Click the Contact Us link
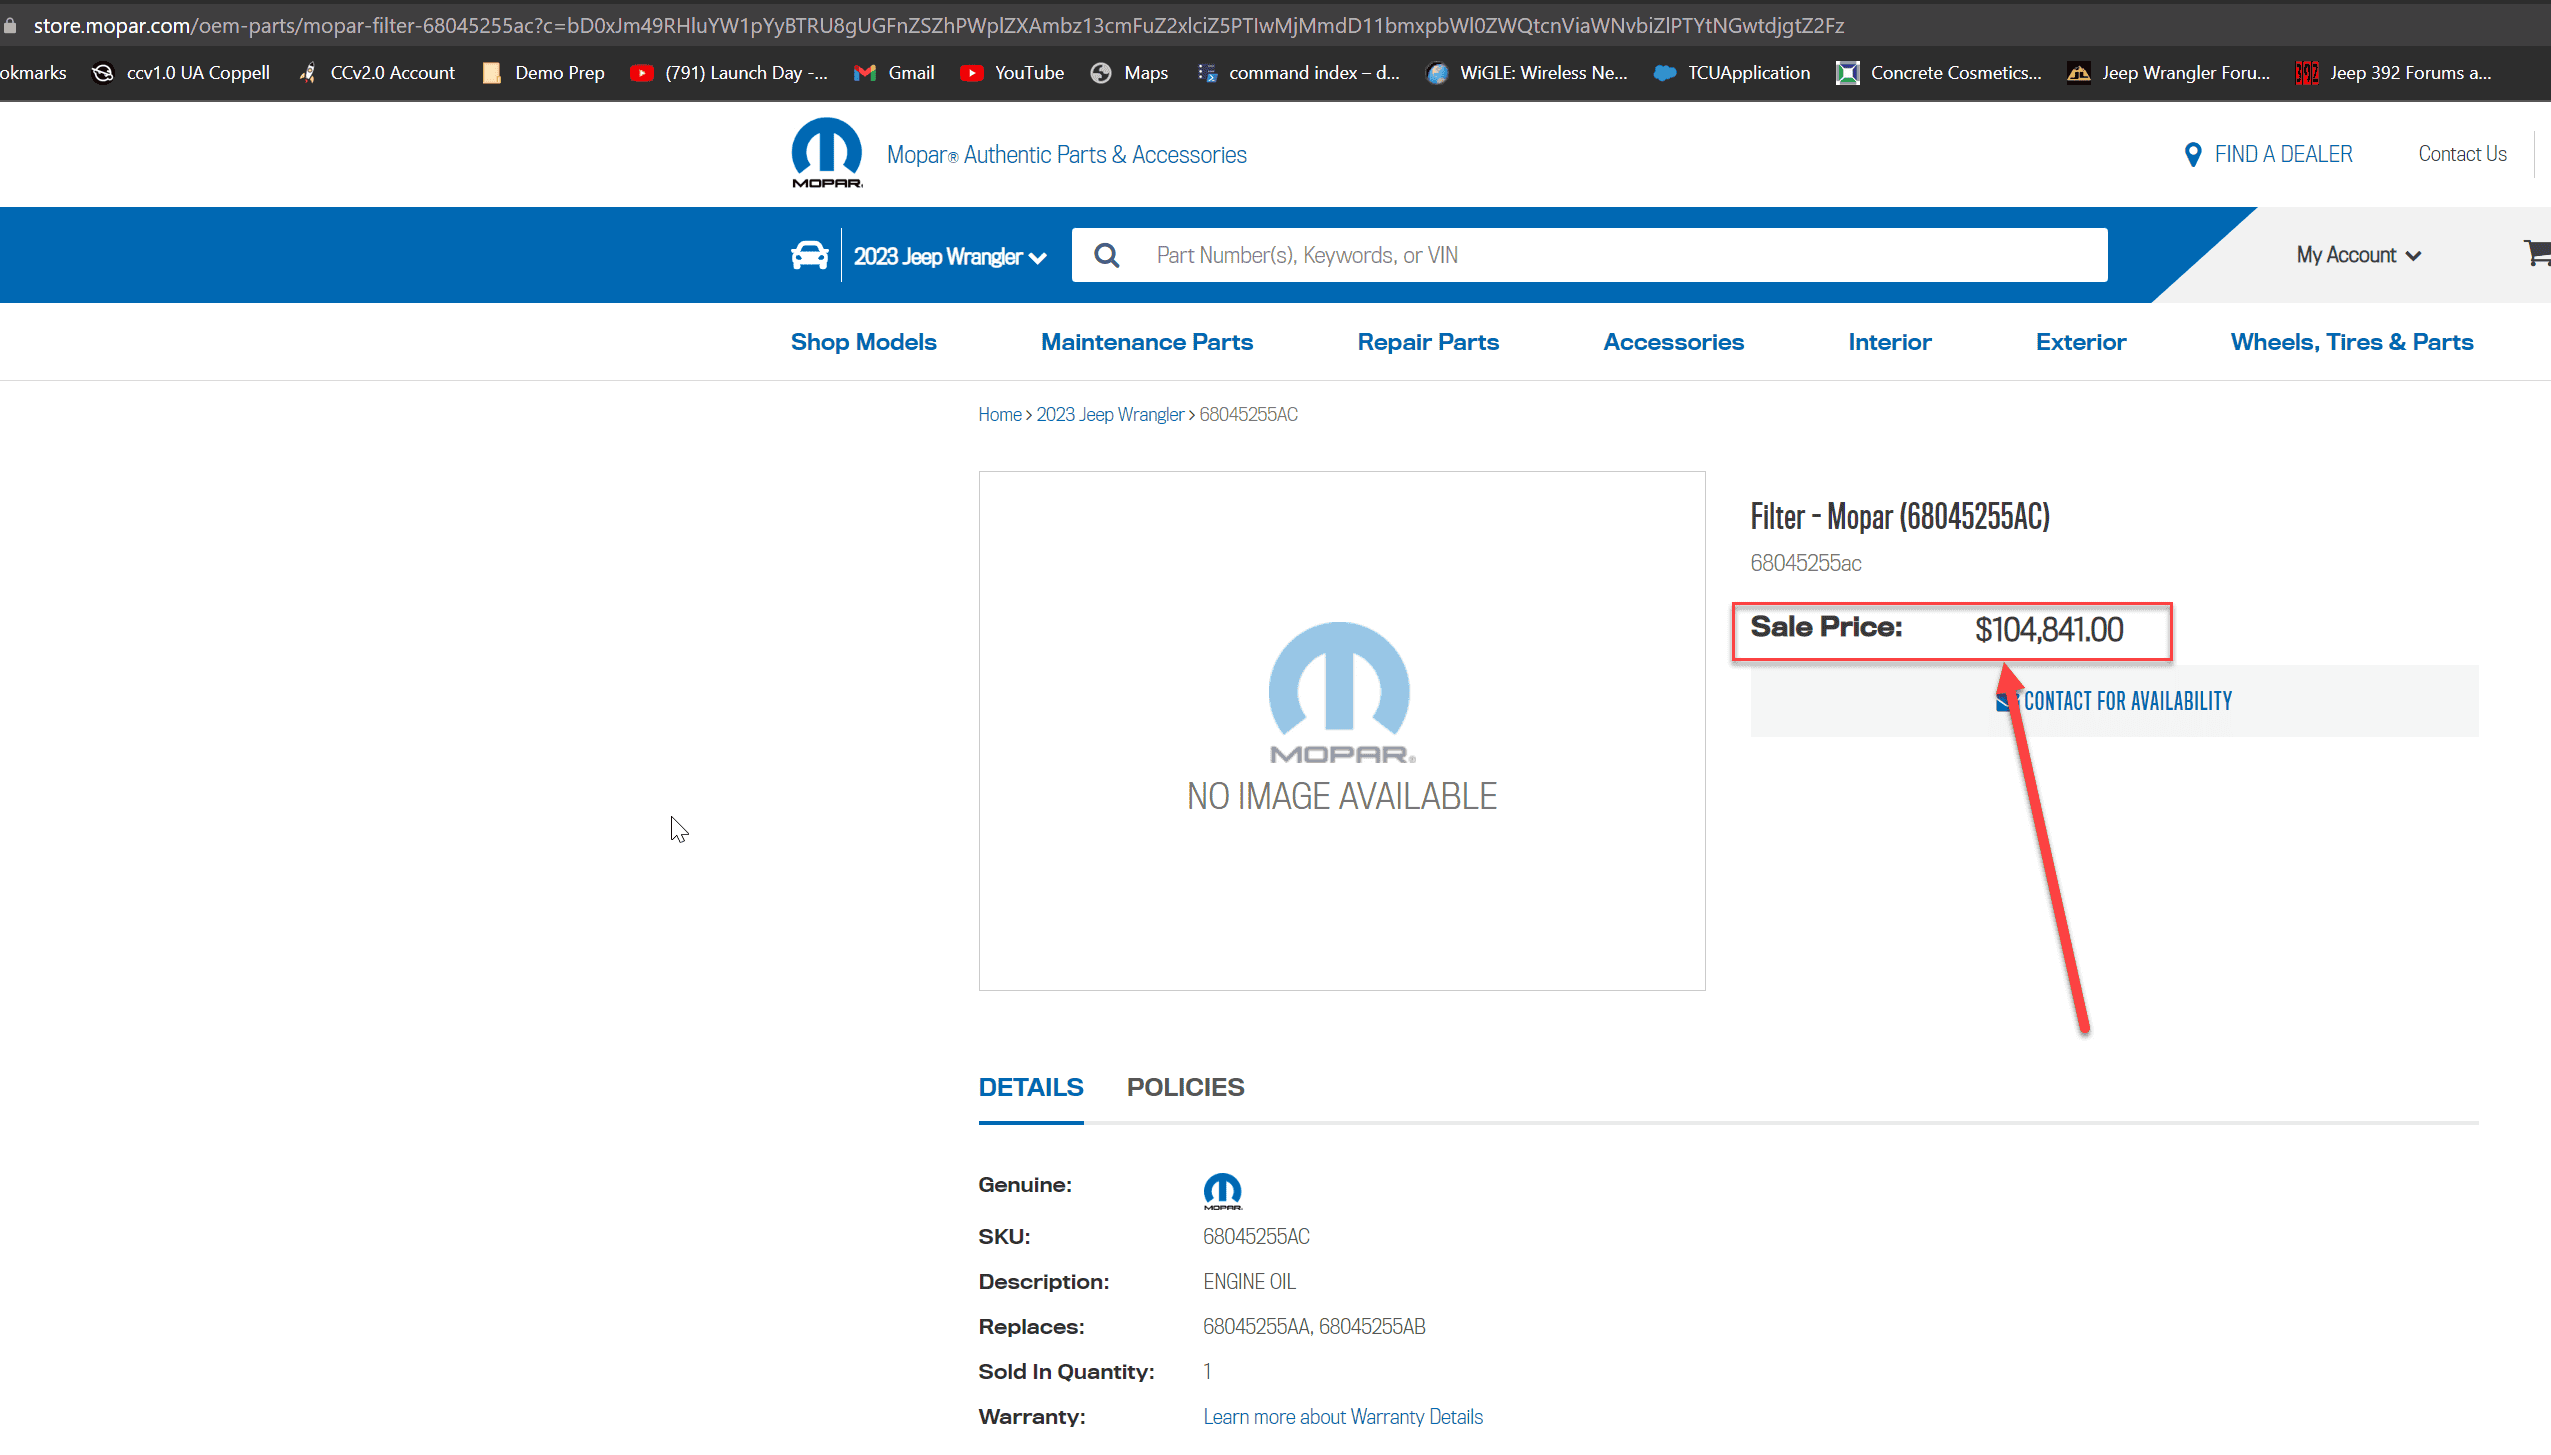The width and height of the screenshot is (2551, 1455). click(x=2462, y=154)
